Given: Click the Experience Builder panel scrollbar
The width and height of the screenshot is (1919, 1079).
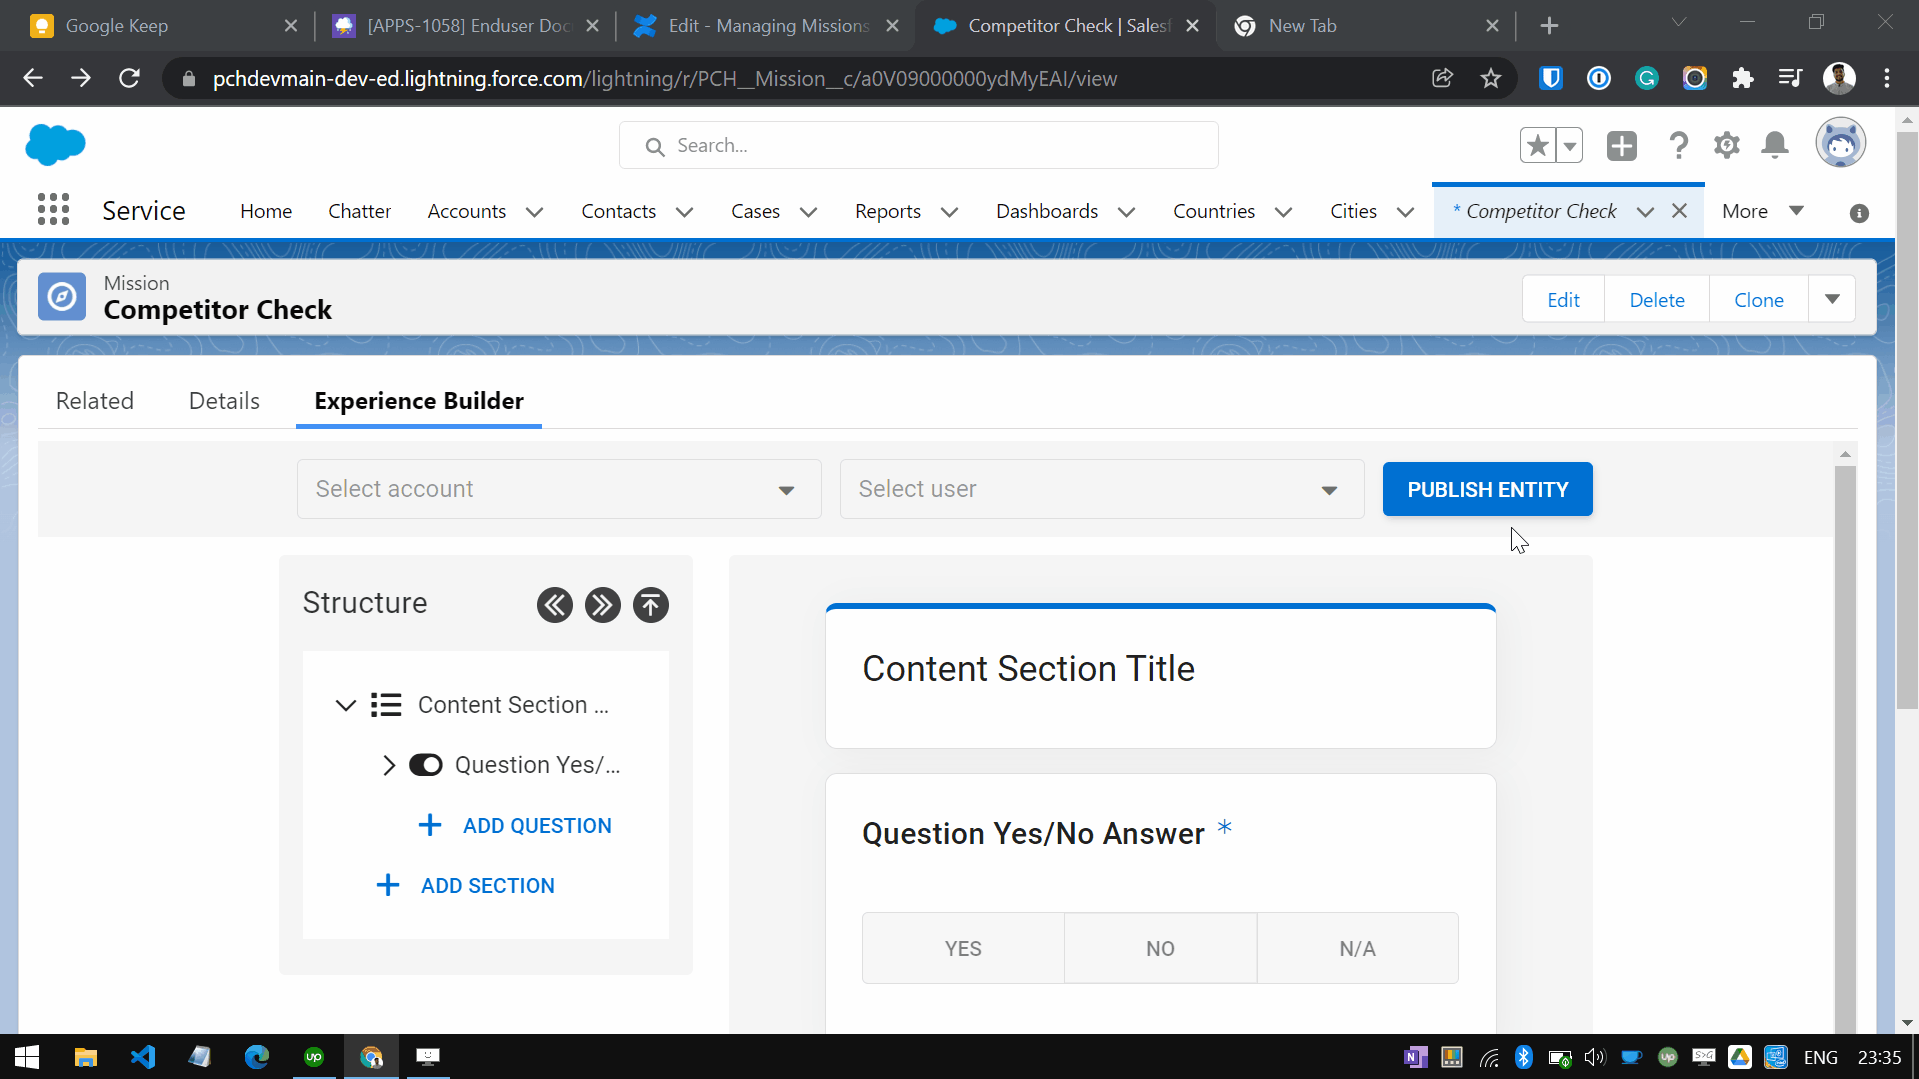Looking at the screenshot, I should coord(1845,740).
